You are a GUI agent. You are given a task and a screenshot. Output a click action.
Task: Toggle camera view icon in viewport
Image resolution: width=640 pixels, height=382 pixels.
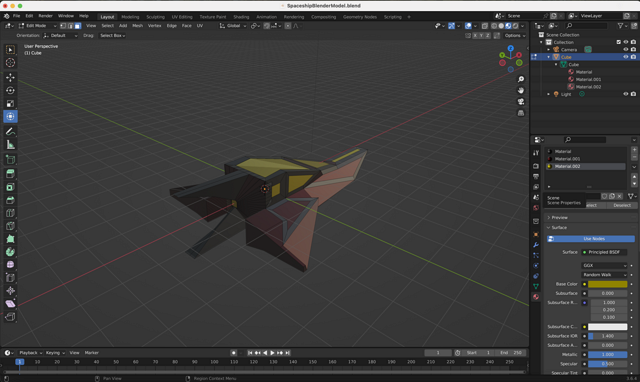click(x=521, y=102)
